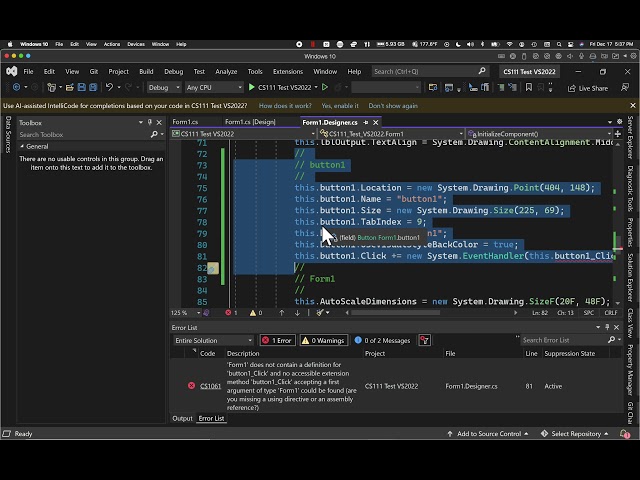Click the split editor plus icon

[x=618, y=134]
